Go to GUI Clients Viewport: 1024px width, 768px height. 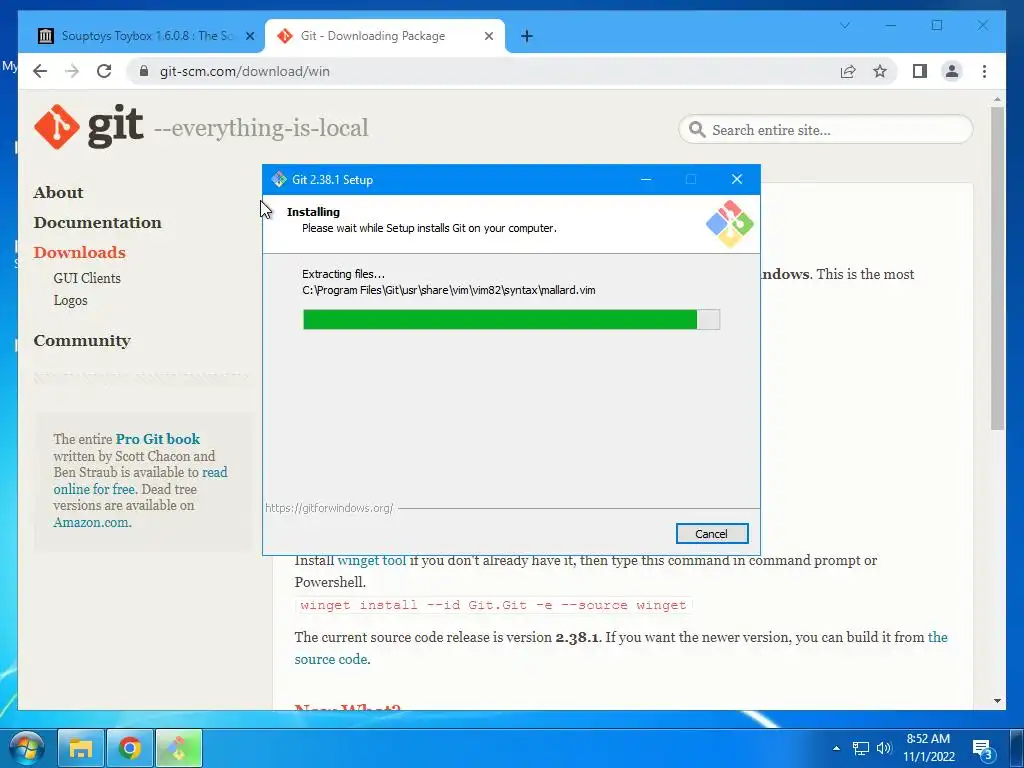[x=87, y=278]
